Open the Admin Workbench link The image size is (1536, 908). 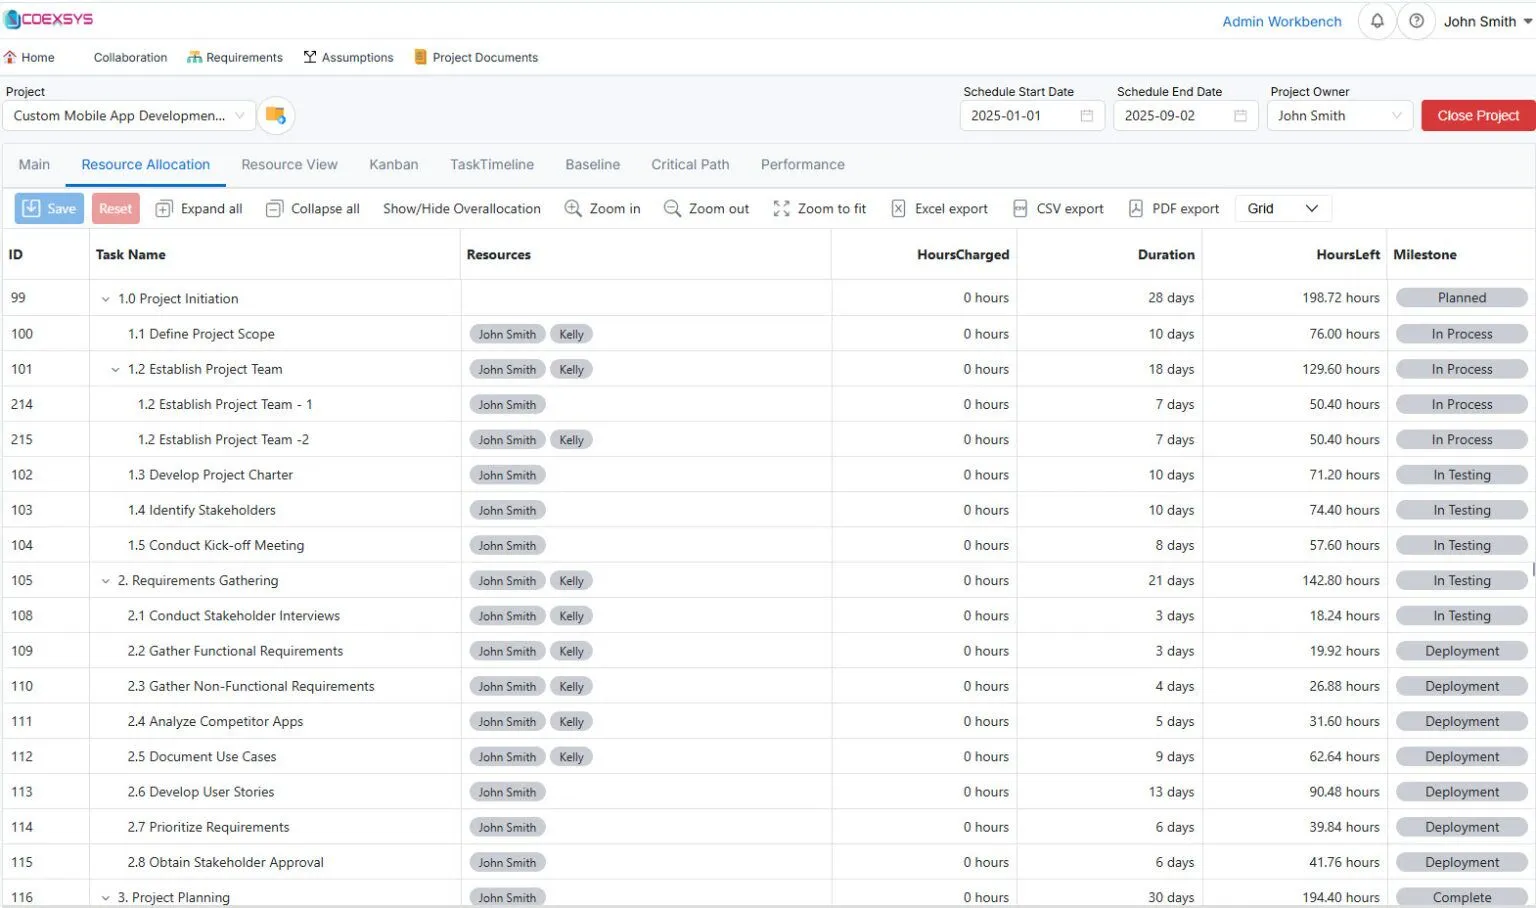point(1282,21)
